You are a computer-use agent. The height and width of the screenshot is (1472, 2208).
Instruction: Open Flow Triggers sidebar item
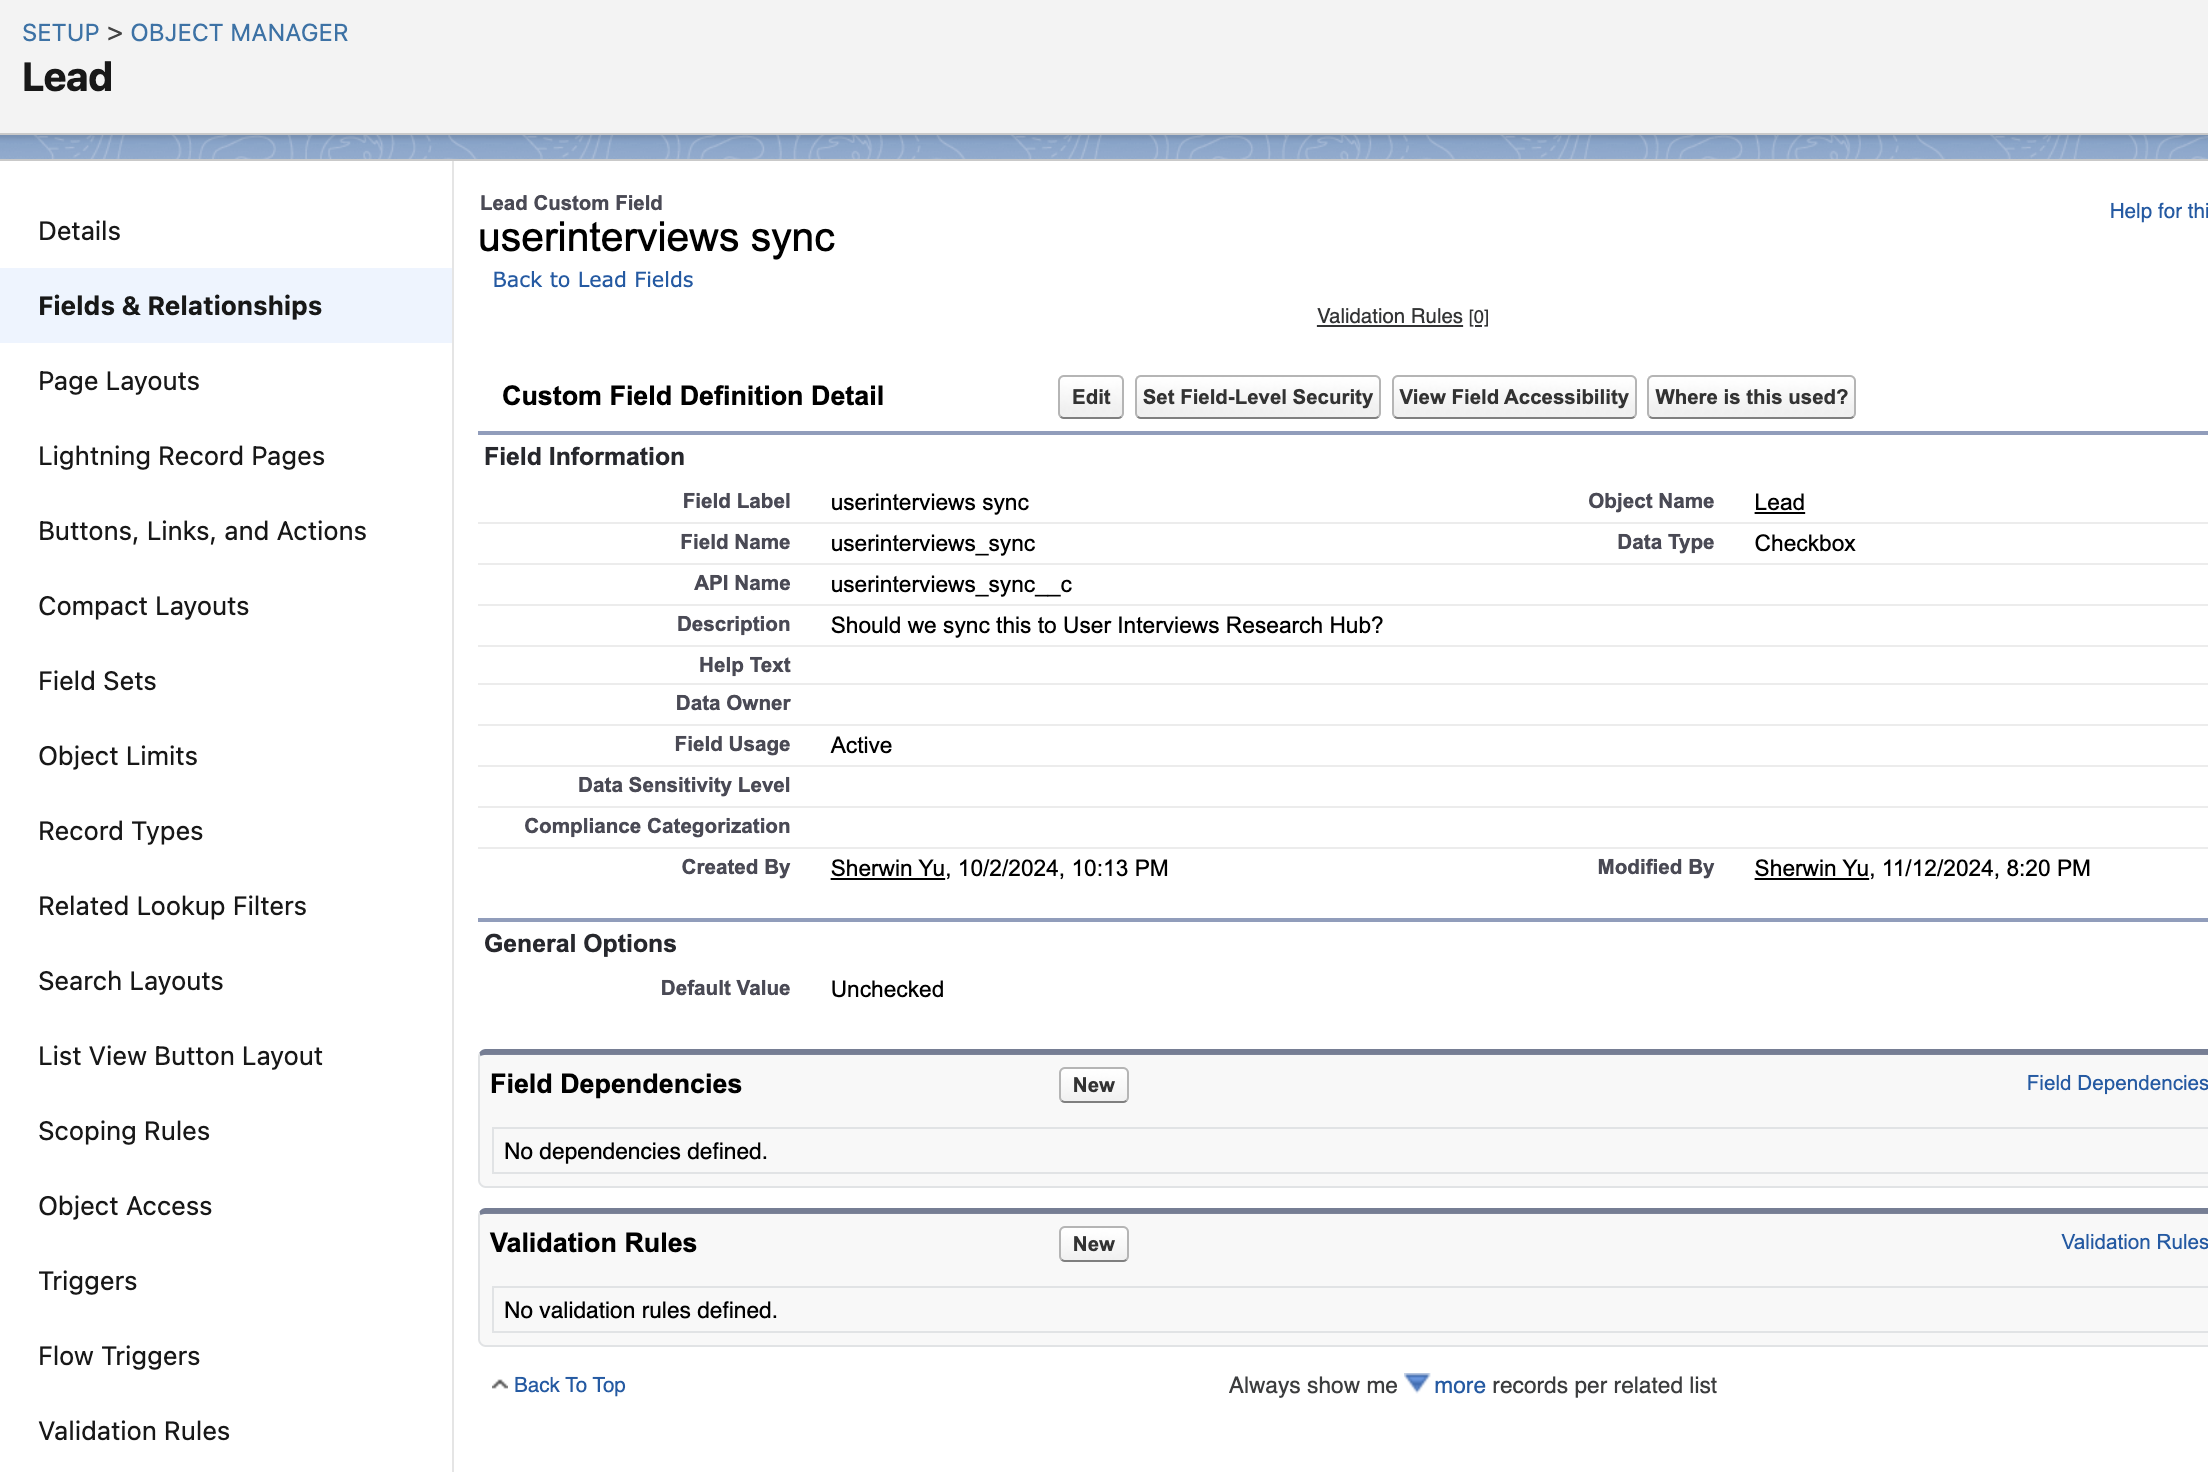point(119,1356)
